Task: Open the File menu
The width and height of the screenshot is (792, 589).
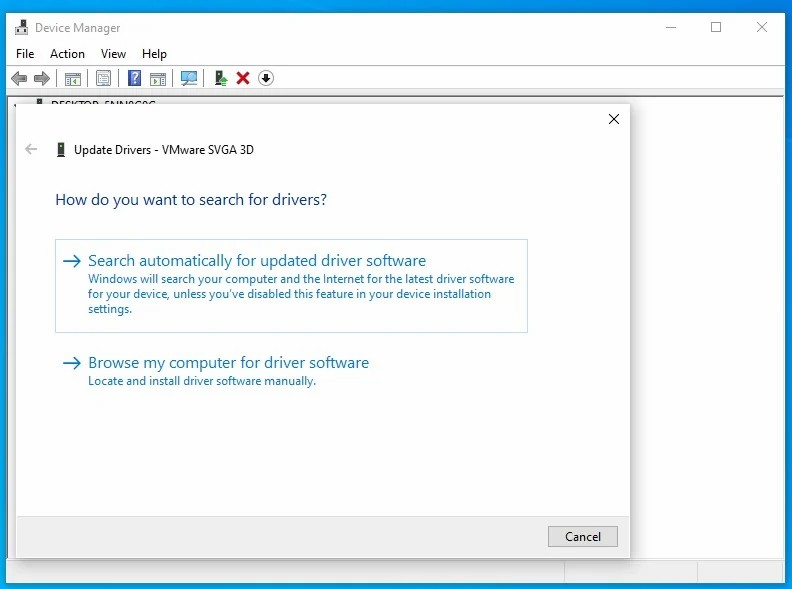Action: (25, 54)
